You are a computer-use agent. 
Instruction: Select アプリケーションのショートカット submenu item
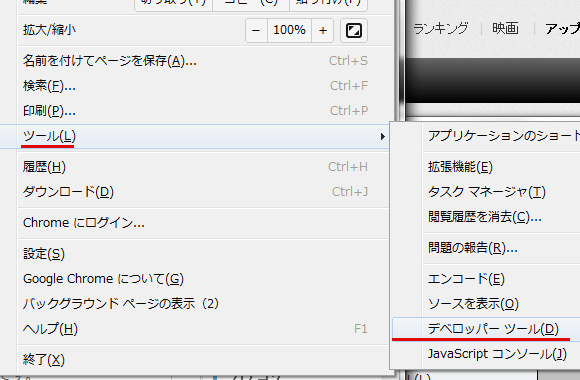(486, 136)
